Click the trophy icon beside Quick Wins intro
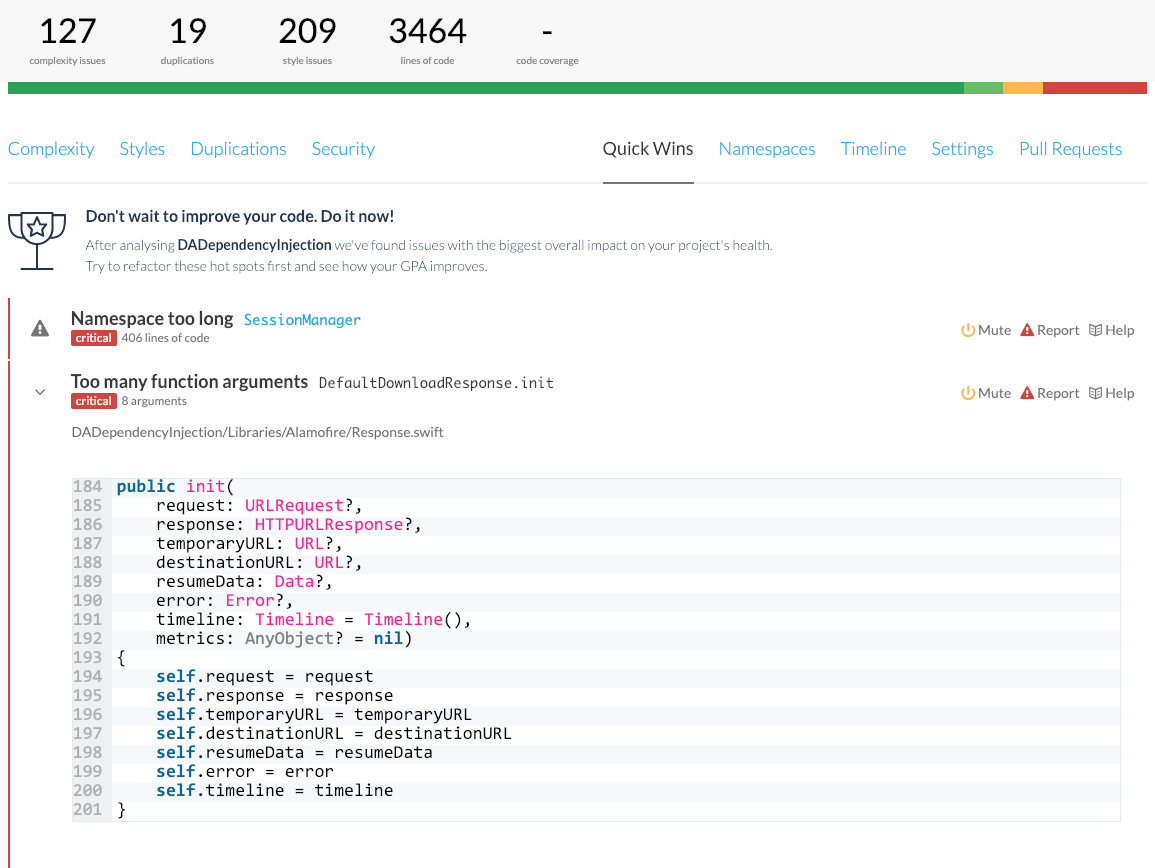 [37, 240]
